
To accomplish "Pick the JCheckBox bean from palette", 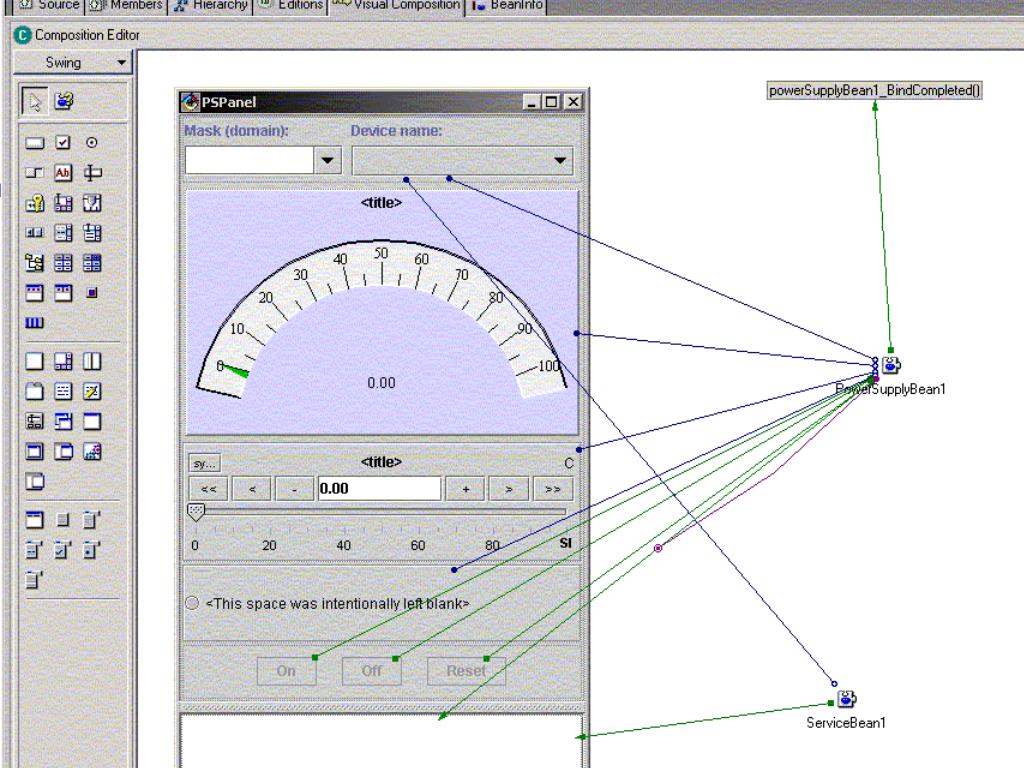I will pyautogui.click(x=60, y=144).
